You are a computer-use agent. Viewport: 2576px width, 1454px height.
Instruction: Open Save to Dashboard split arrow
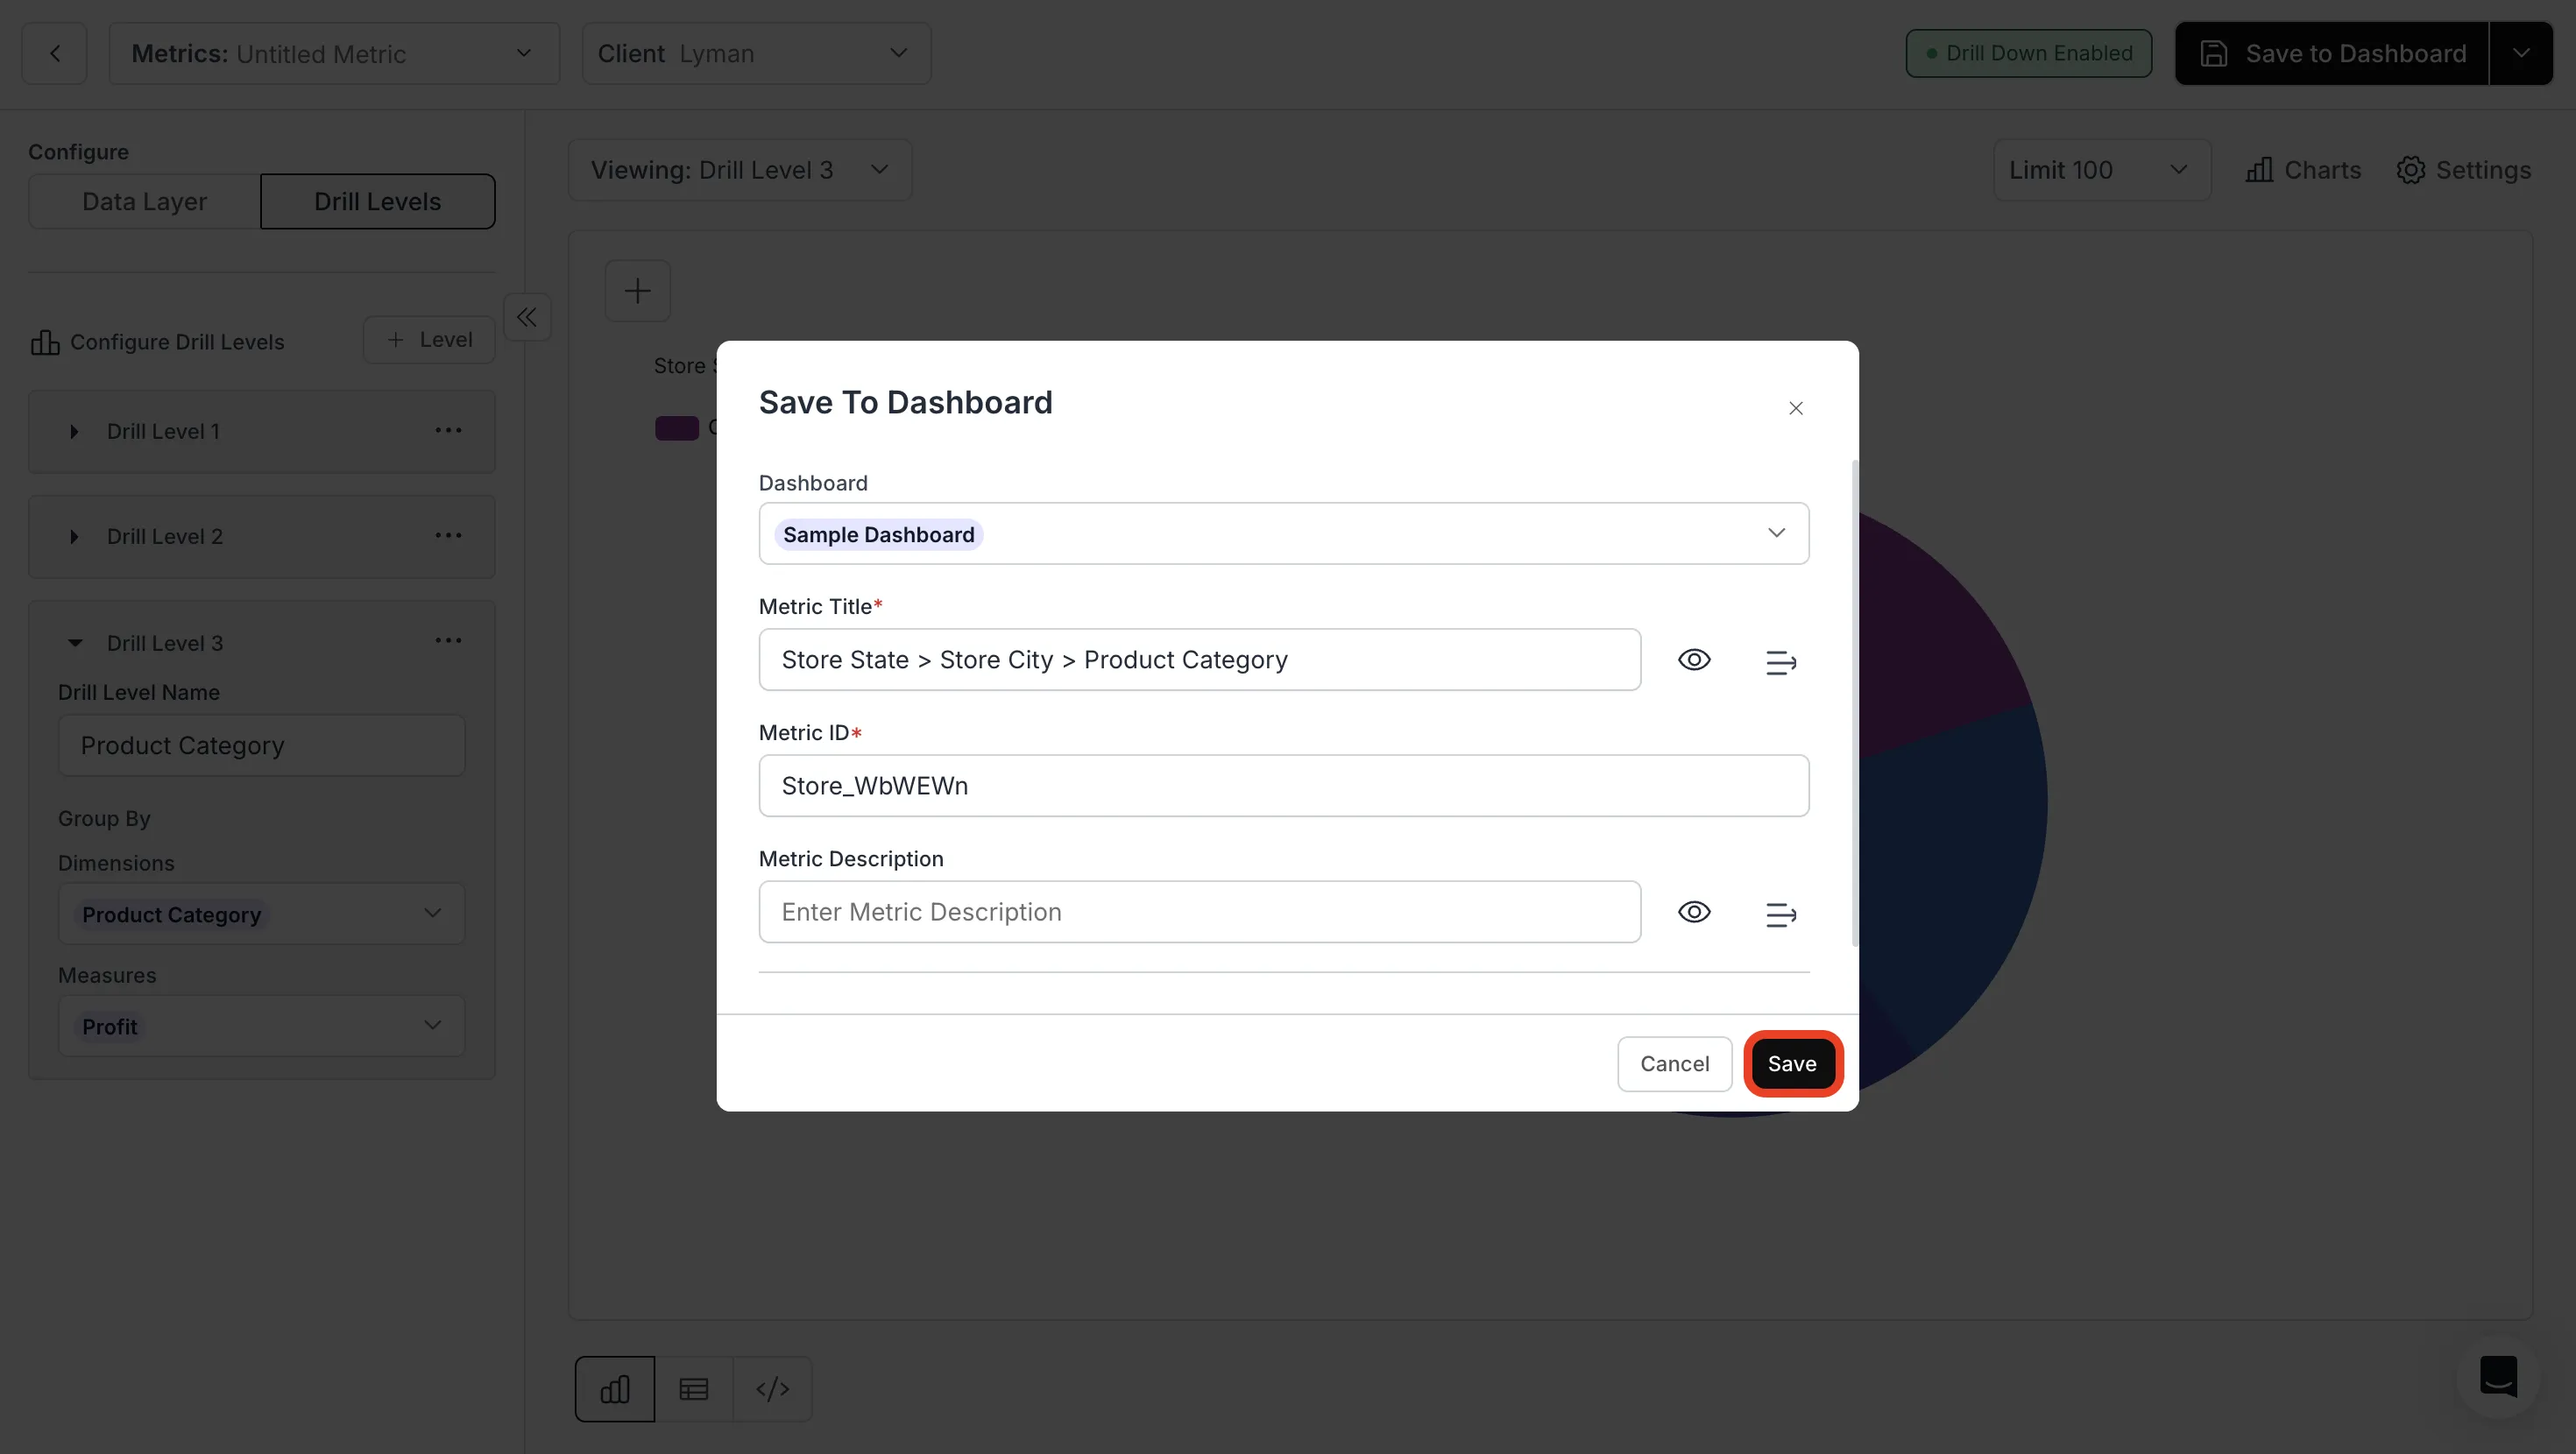coord(2521,54)
